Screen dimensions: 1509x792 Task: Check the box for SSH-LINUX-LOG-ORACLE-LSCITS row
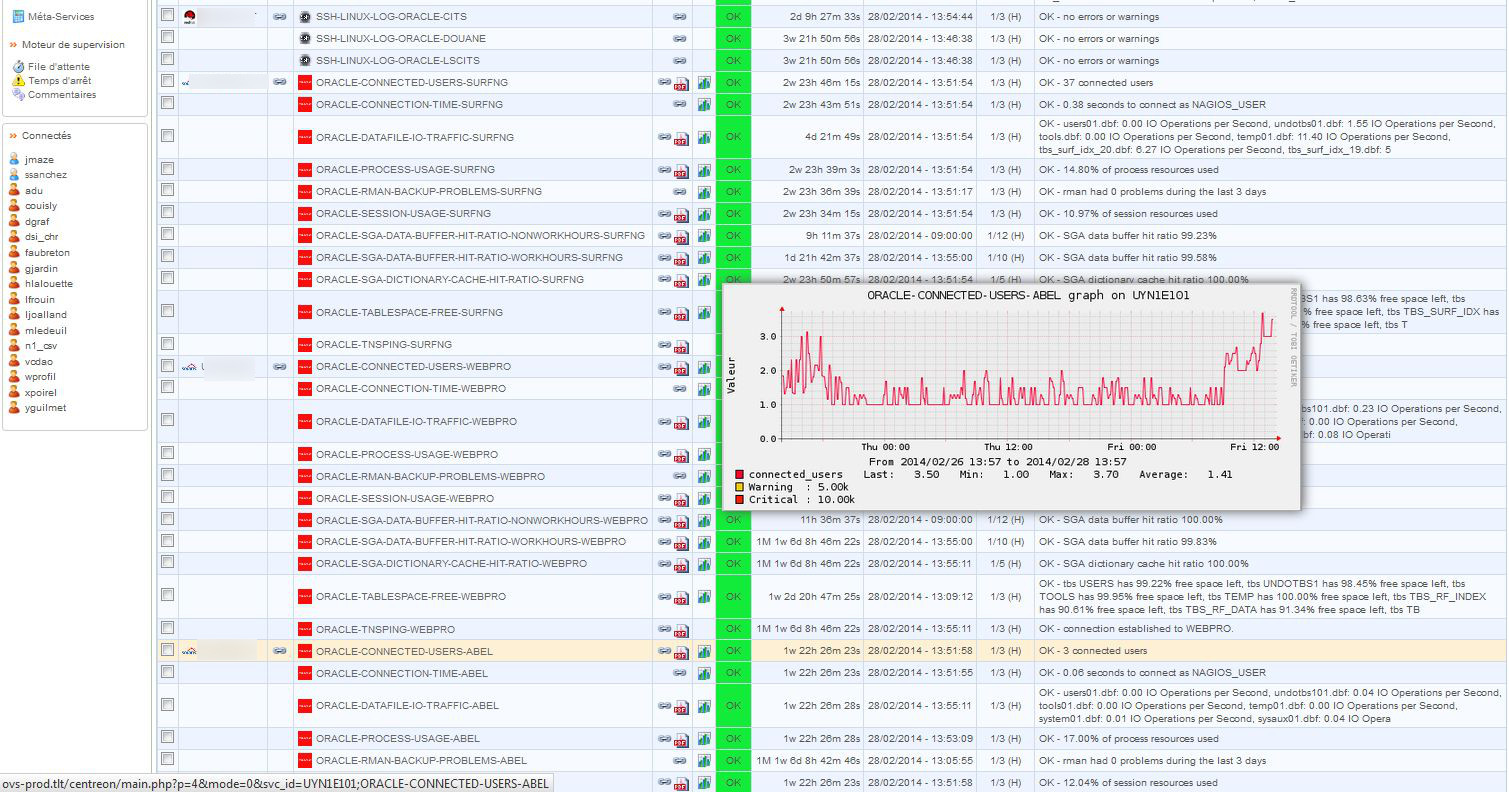tap(167, 60)
